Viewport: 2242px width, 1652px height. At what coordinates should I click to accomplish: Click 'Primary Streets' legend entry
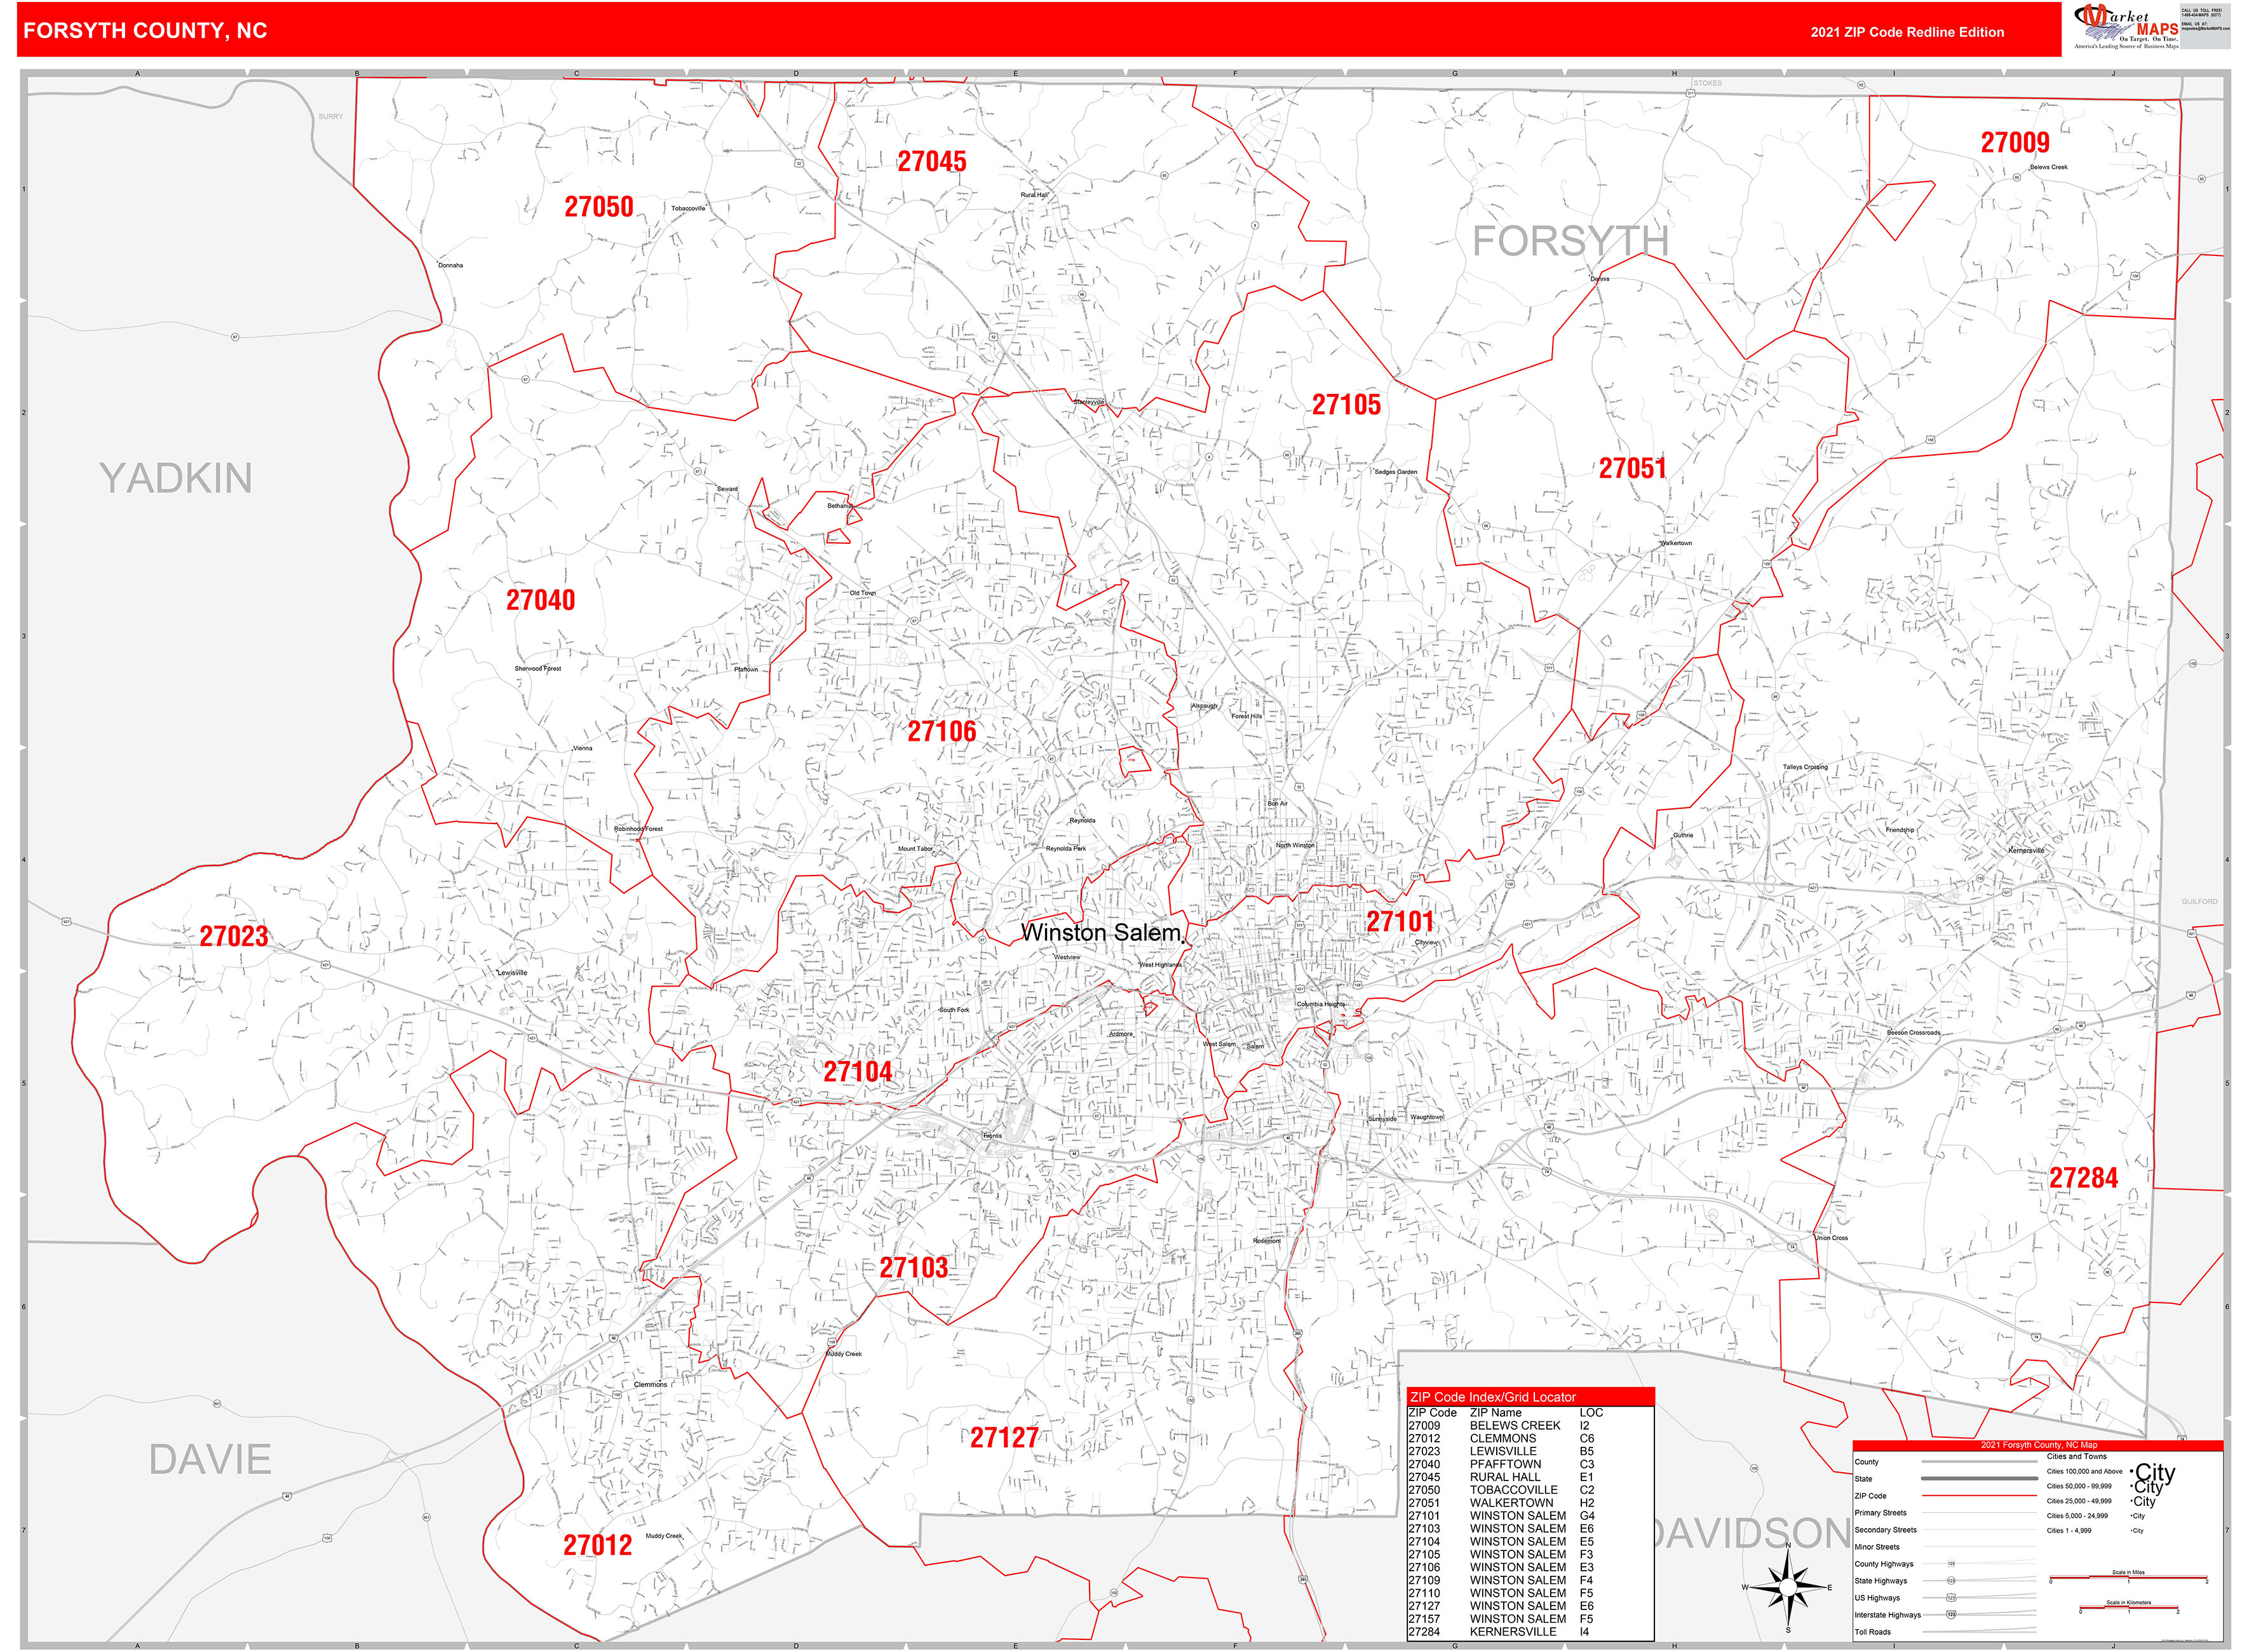[1880, 1513]
